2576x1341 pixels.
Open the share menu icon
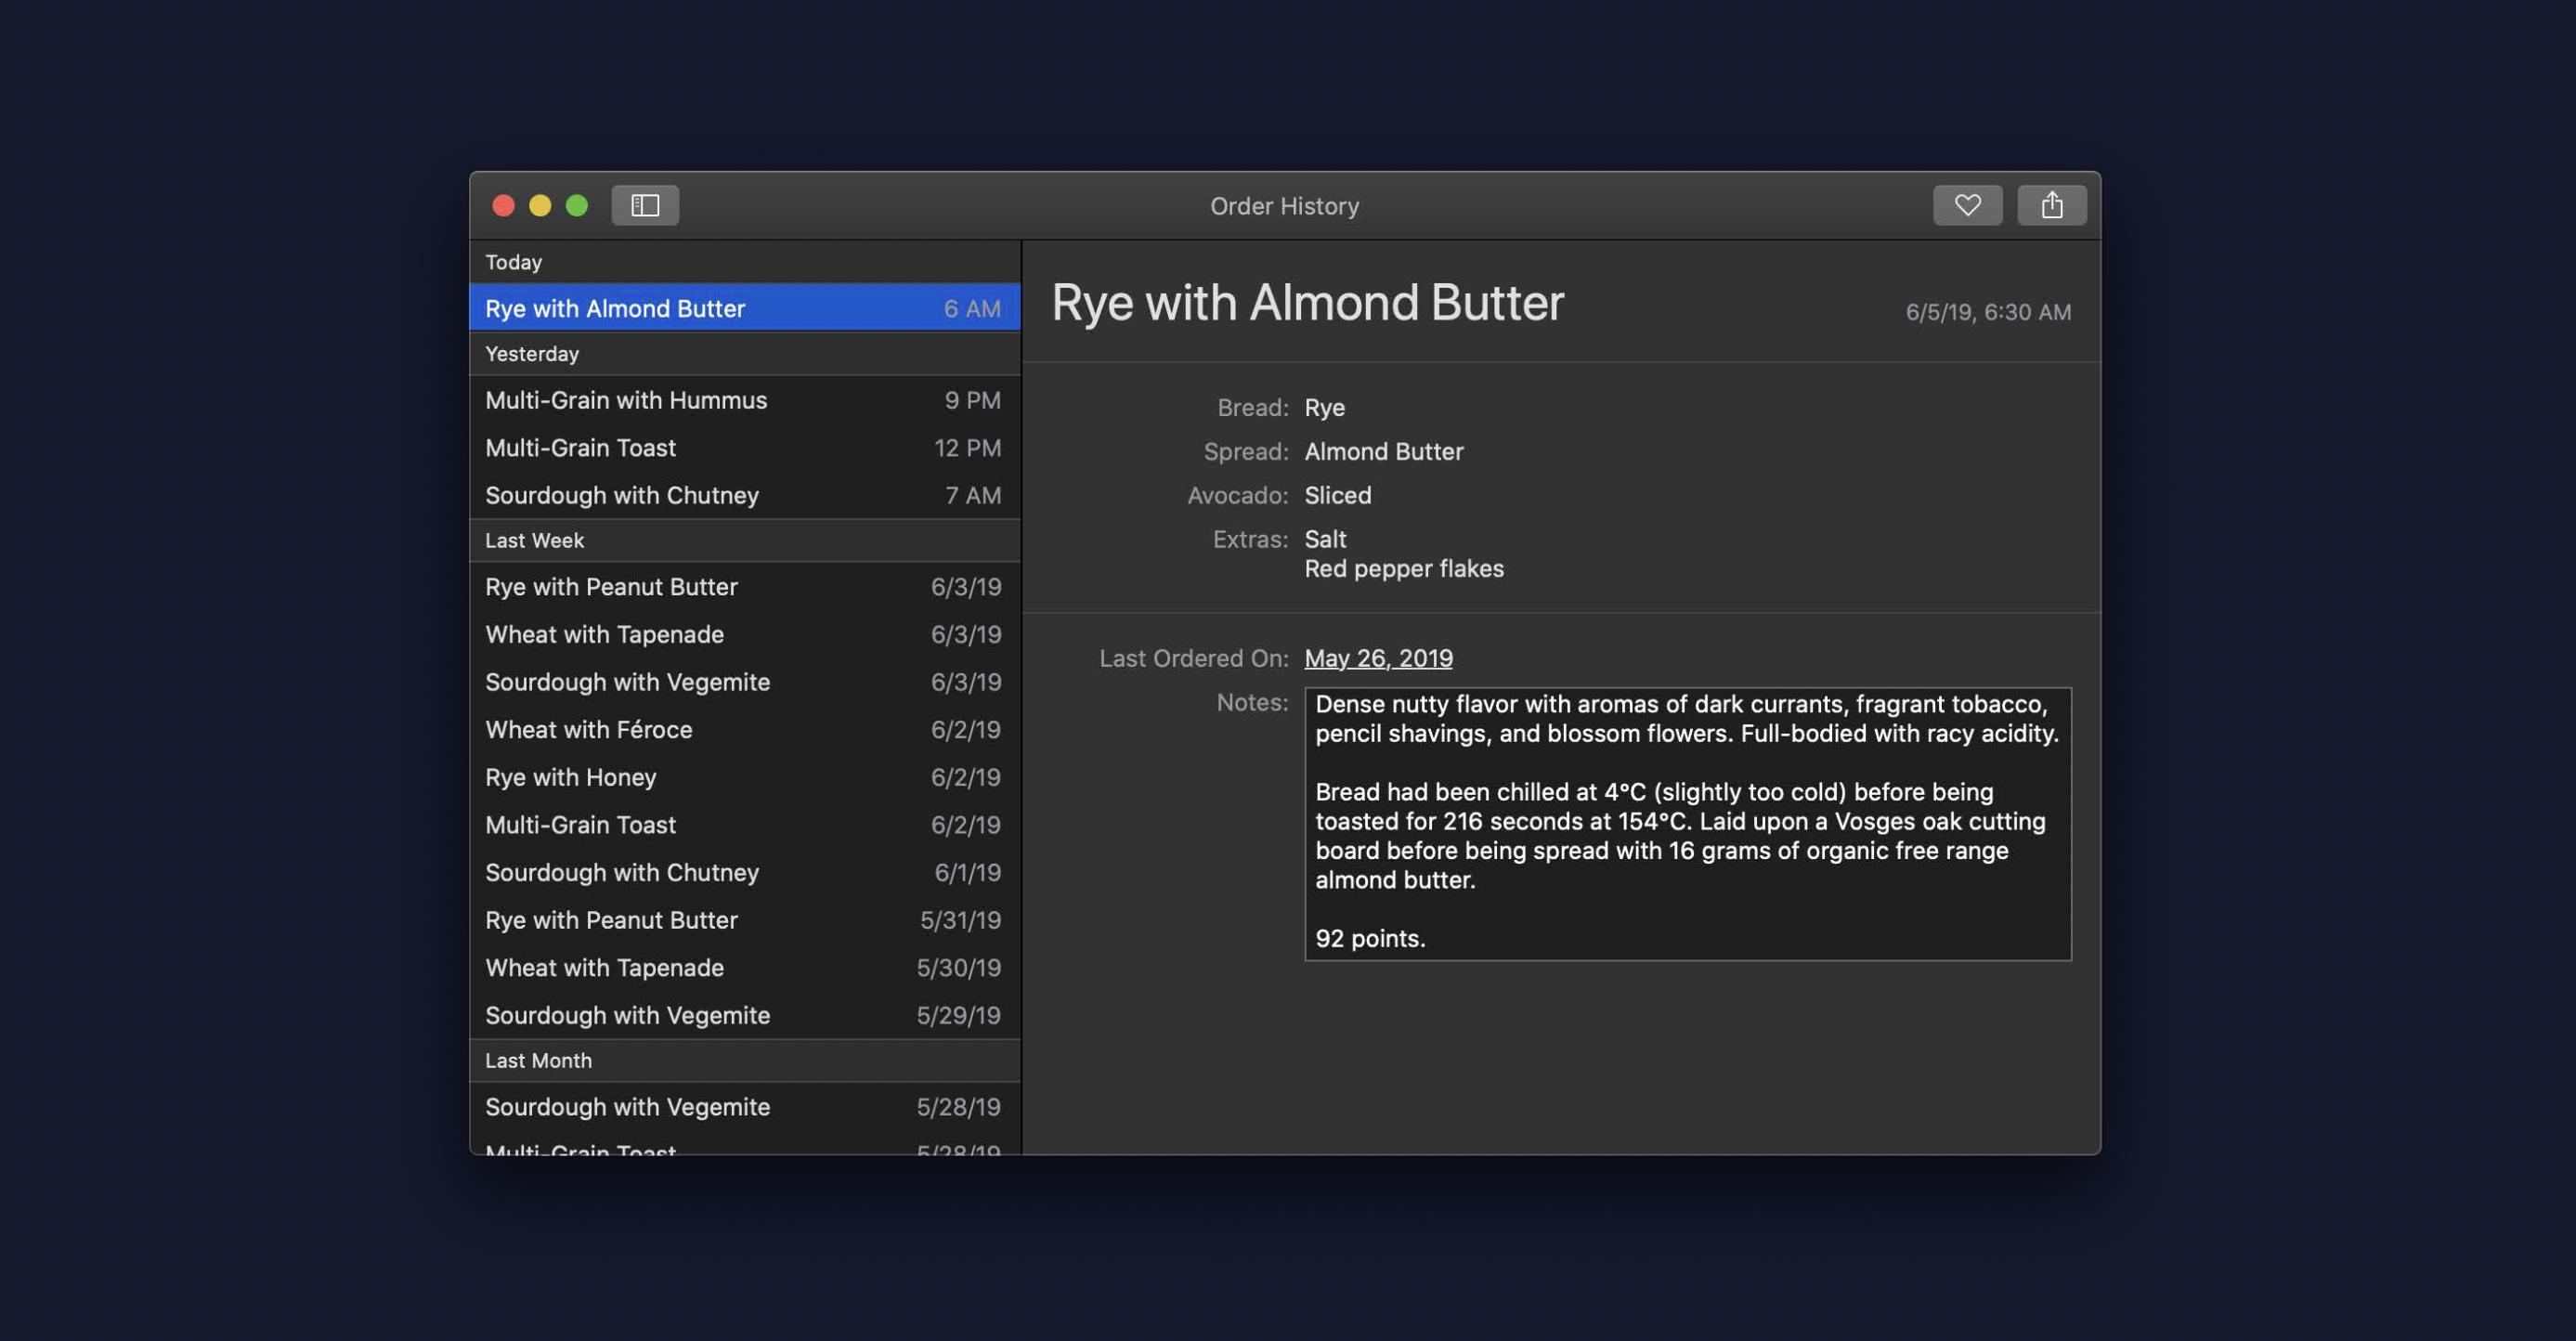pos(2051,205)
